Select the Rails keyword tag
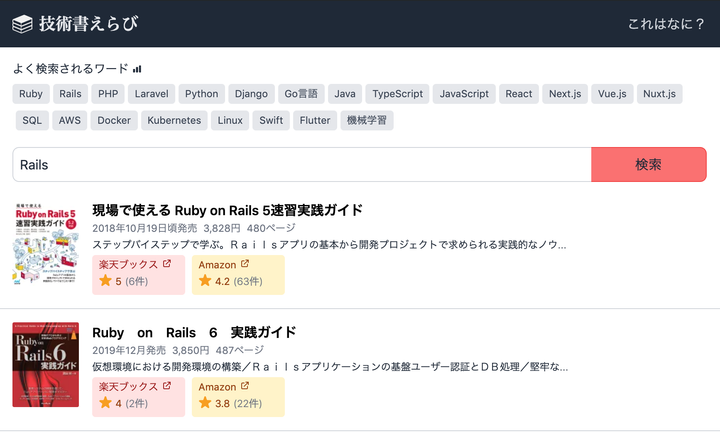 click(70, 94)
